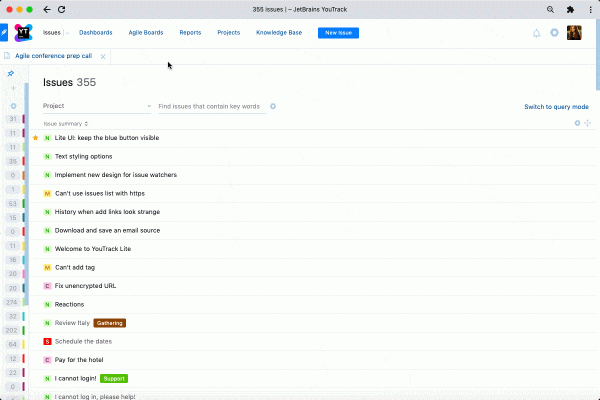This screenshot has height=400, width=600.
Task: Open issue Pay for the hotel
Action: (x=79, y=360)
